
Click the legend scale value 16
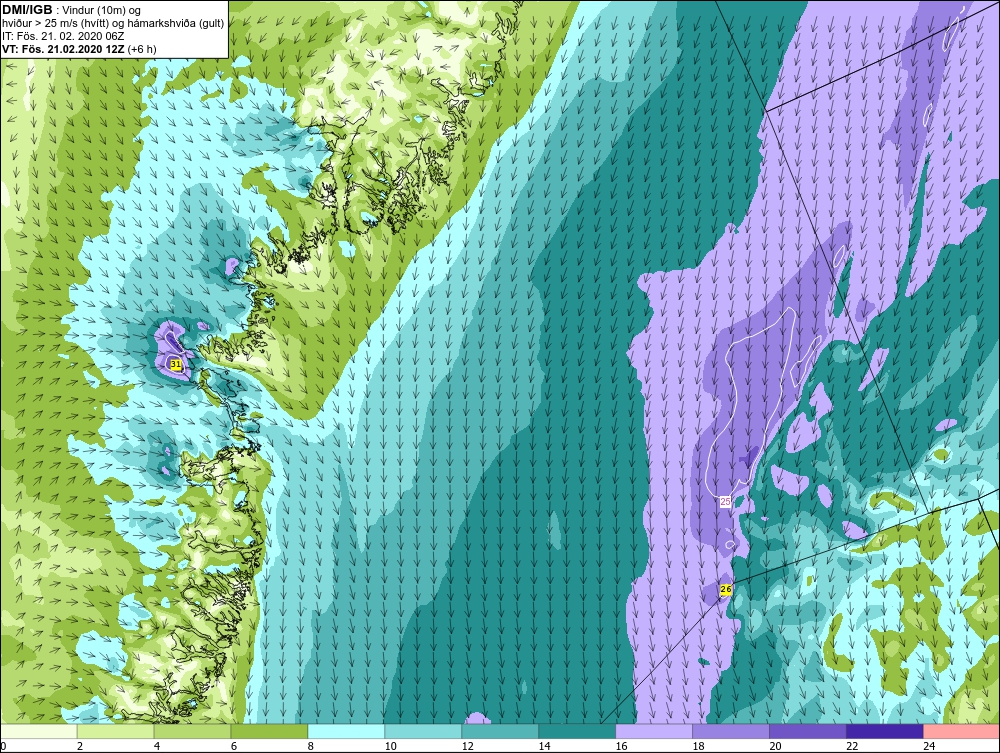click(x=621, y=746)
